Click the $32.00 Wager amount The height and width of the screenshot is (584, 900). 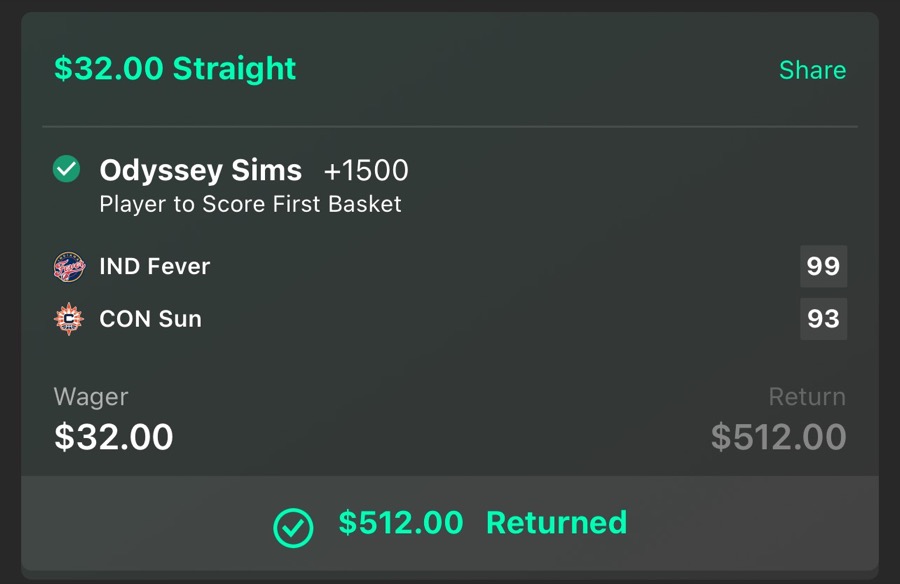[x=113, y=436]
